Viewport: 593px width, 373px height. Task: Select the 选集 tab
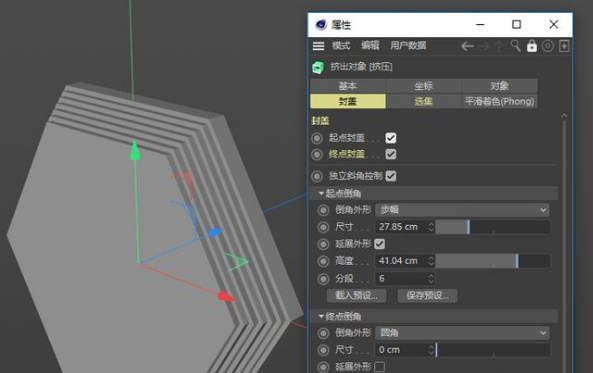[424, 101]
